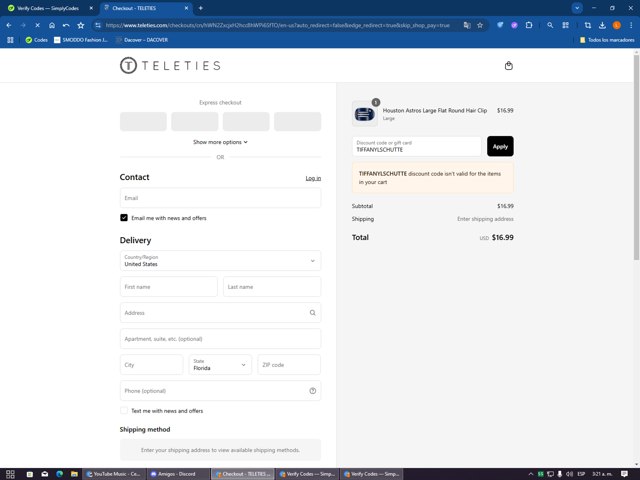Check Text me with news and offers

pyautogui.click(x=124, y=411)
